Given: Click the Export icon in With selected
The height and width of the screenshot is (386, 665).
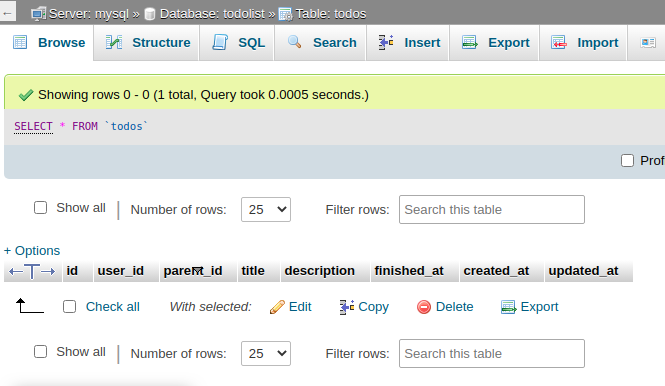Looking at the screenshot, I should pos(508,307).
